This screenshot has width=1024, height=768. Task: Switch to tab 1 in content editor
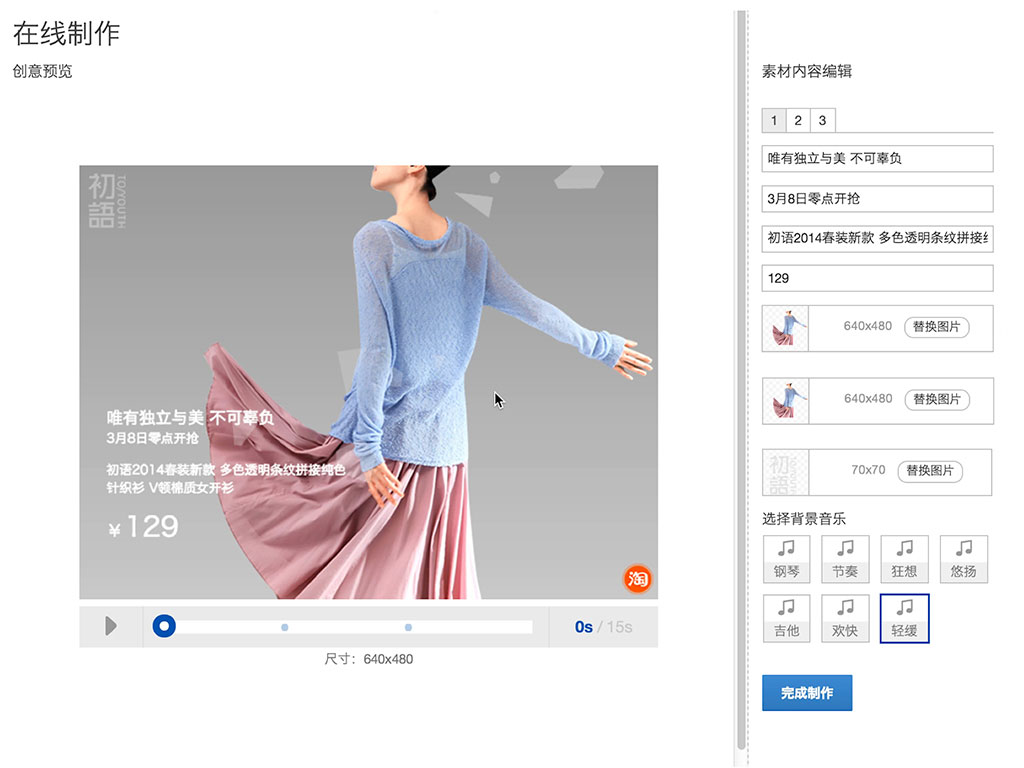coord(774,121)
